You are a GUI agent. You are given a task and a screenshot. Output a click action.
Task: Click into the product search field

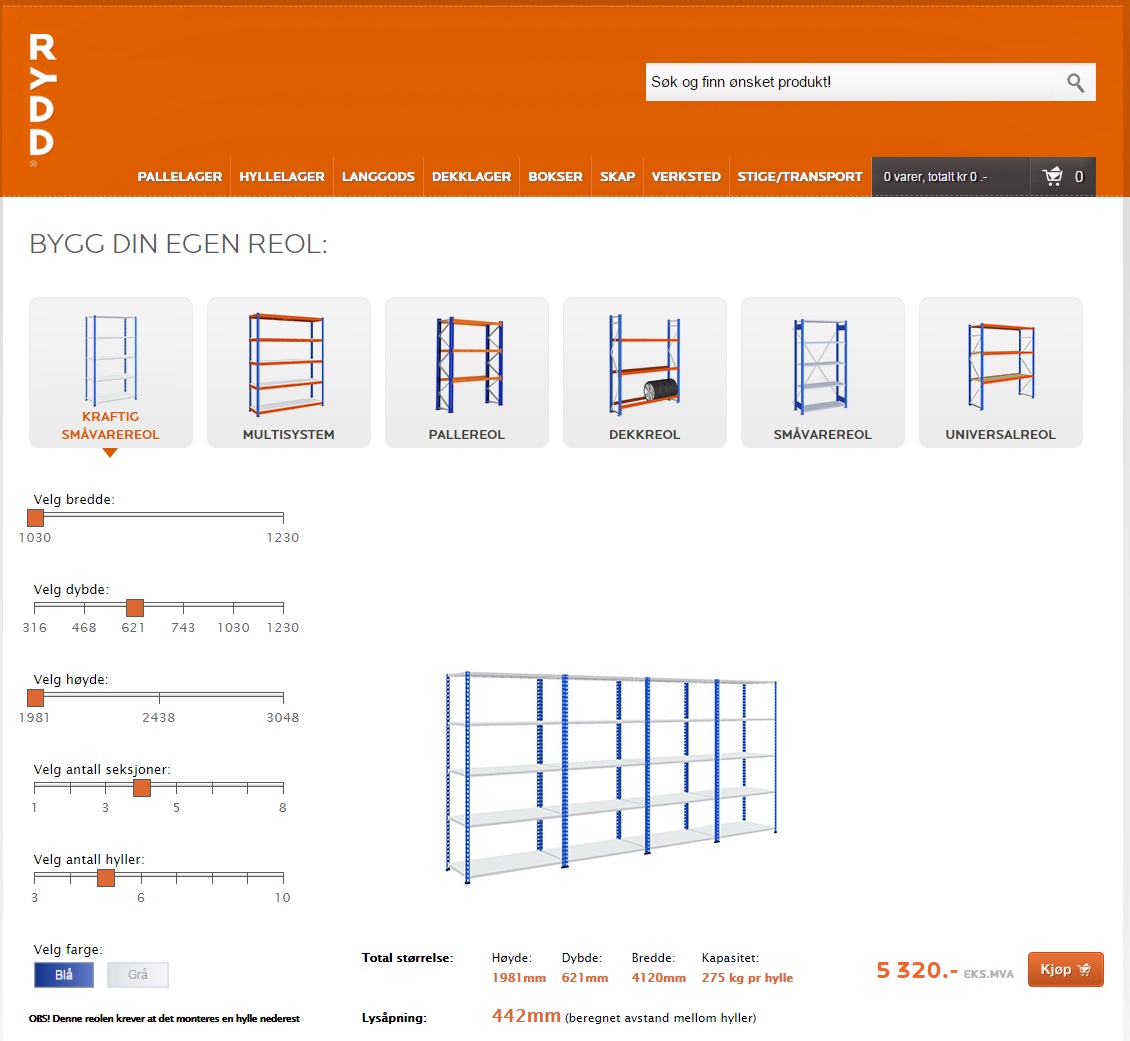(850, 82)
